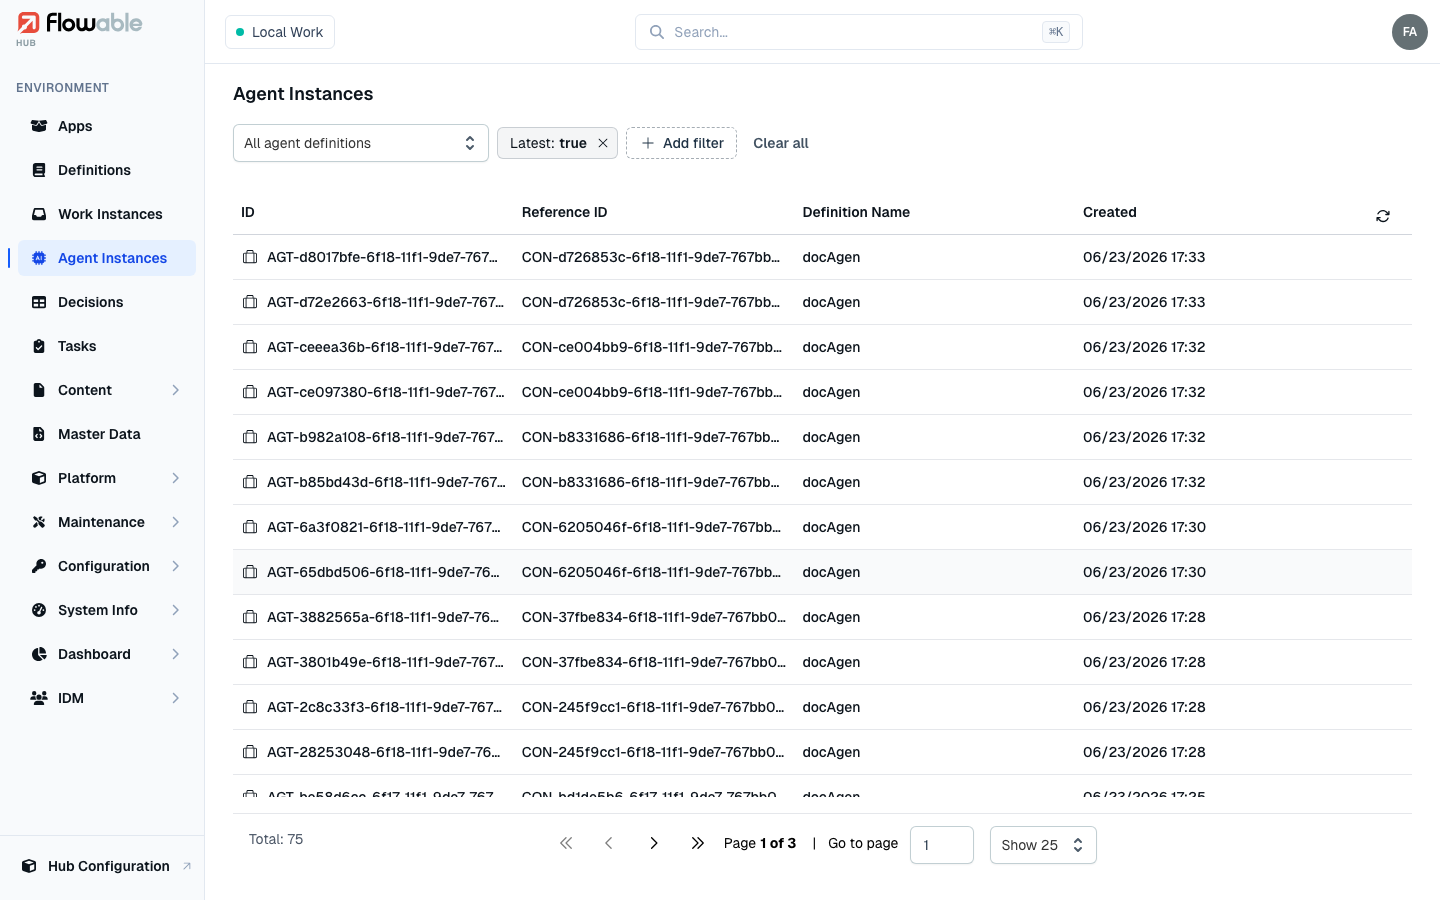The height and width of the screenshot is (900, 1440).
Task: Click the Dashboard pie chart icon
Action: (39, 654)
